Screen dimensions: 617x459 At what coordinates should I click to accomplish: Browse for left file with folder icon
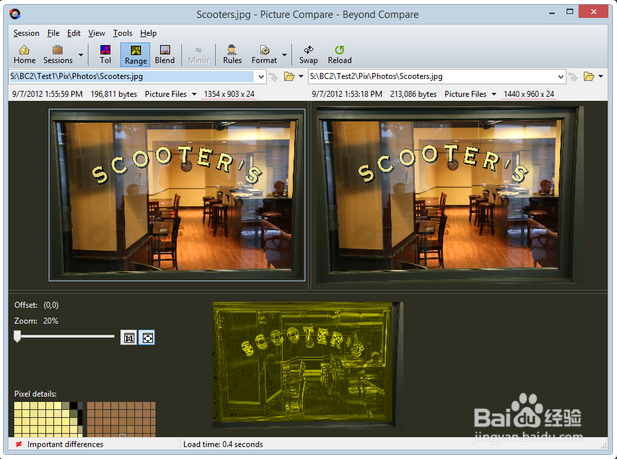tap(289, 76)
